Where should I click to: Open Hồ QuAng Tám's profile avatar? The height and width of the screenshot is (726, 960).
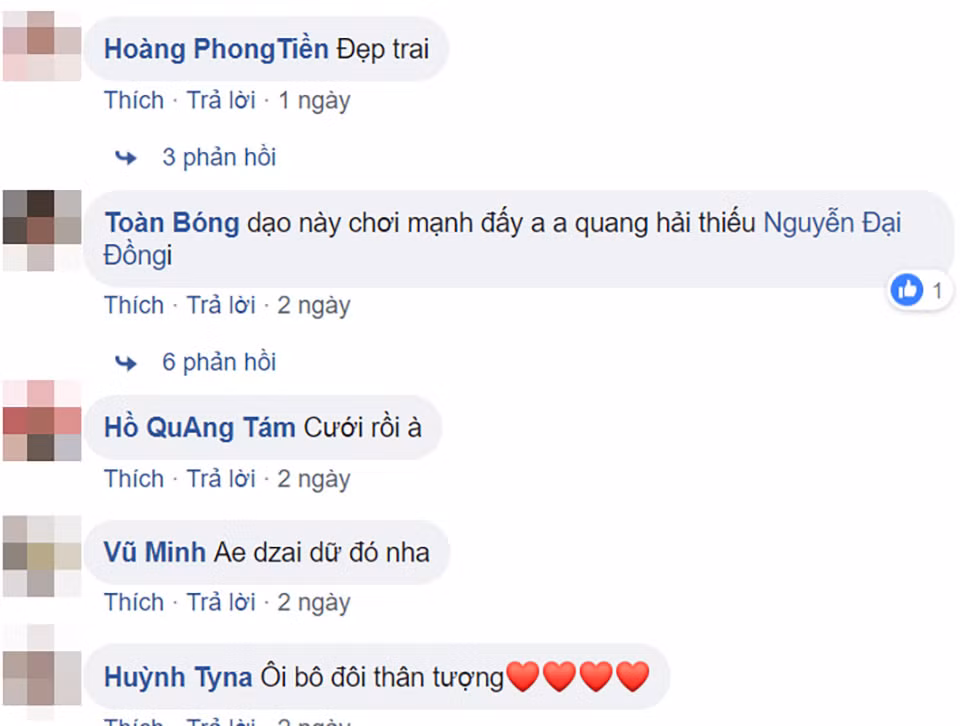point(41,423)
